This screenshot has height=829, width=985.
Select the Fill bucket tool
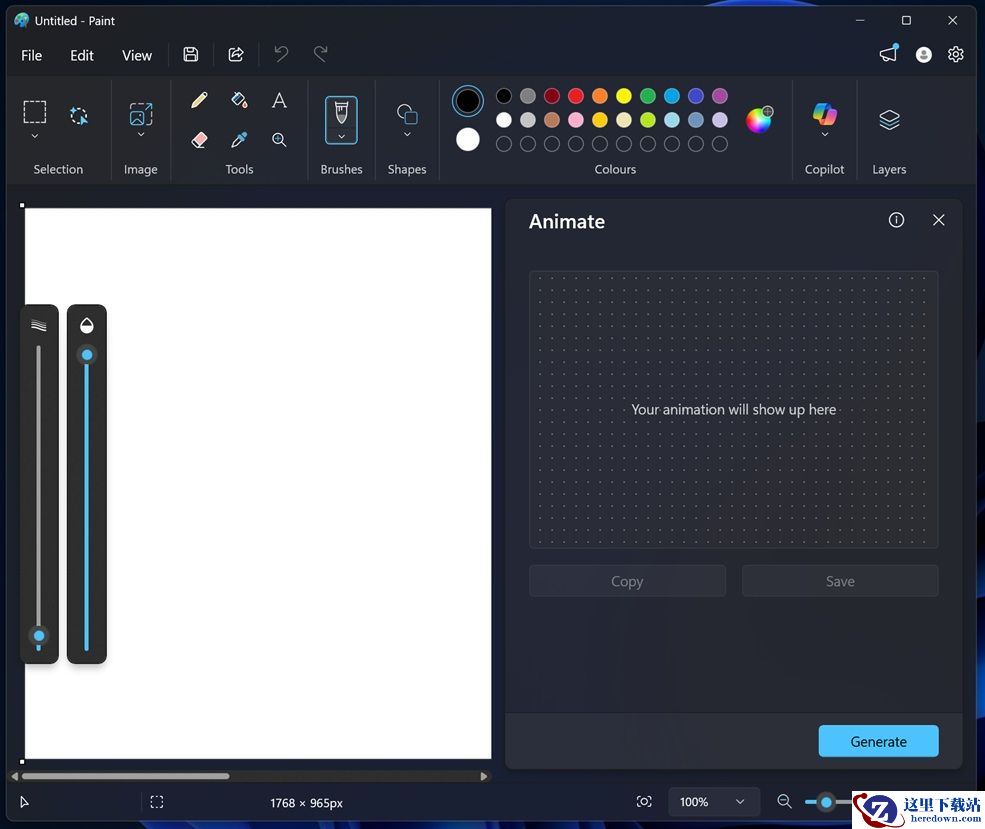239,100
